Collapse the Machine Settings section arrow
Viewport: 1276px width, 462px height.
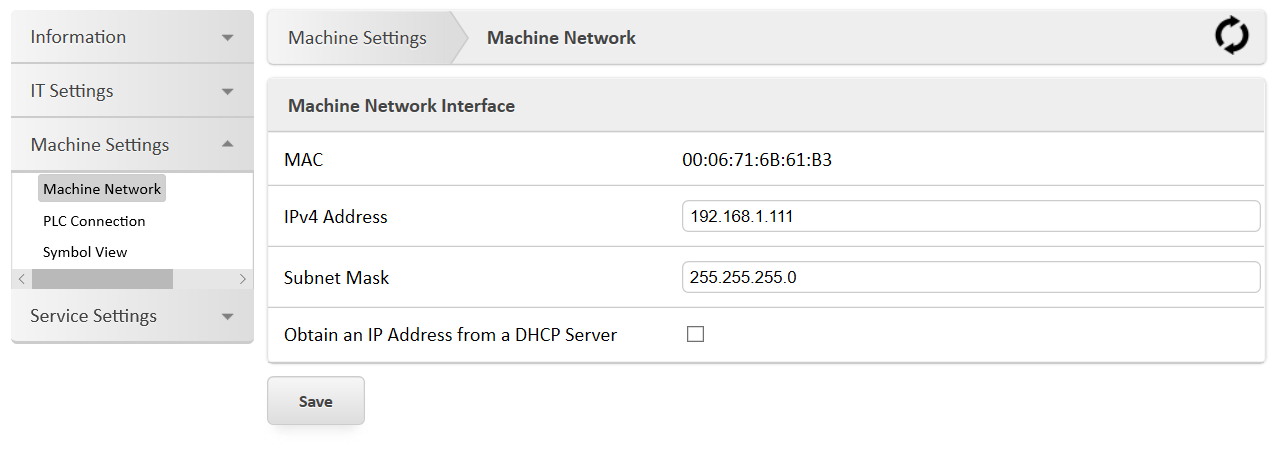pos(228,145)
